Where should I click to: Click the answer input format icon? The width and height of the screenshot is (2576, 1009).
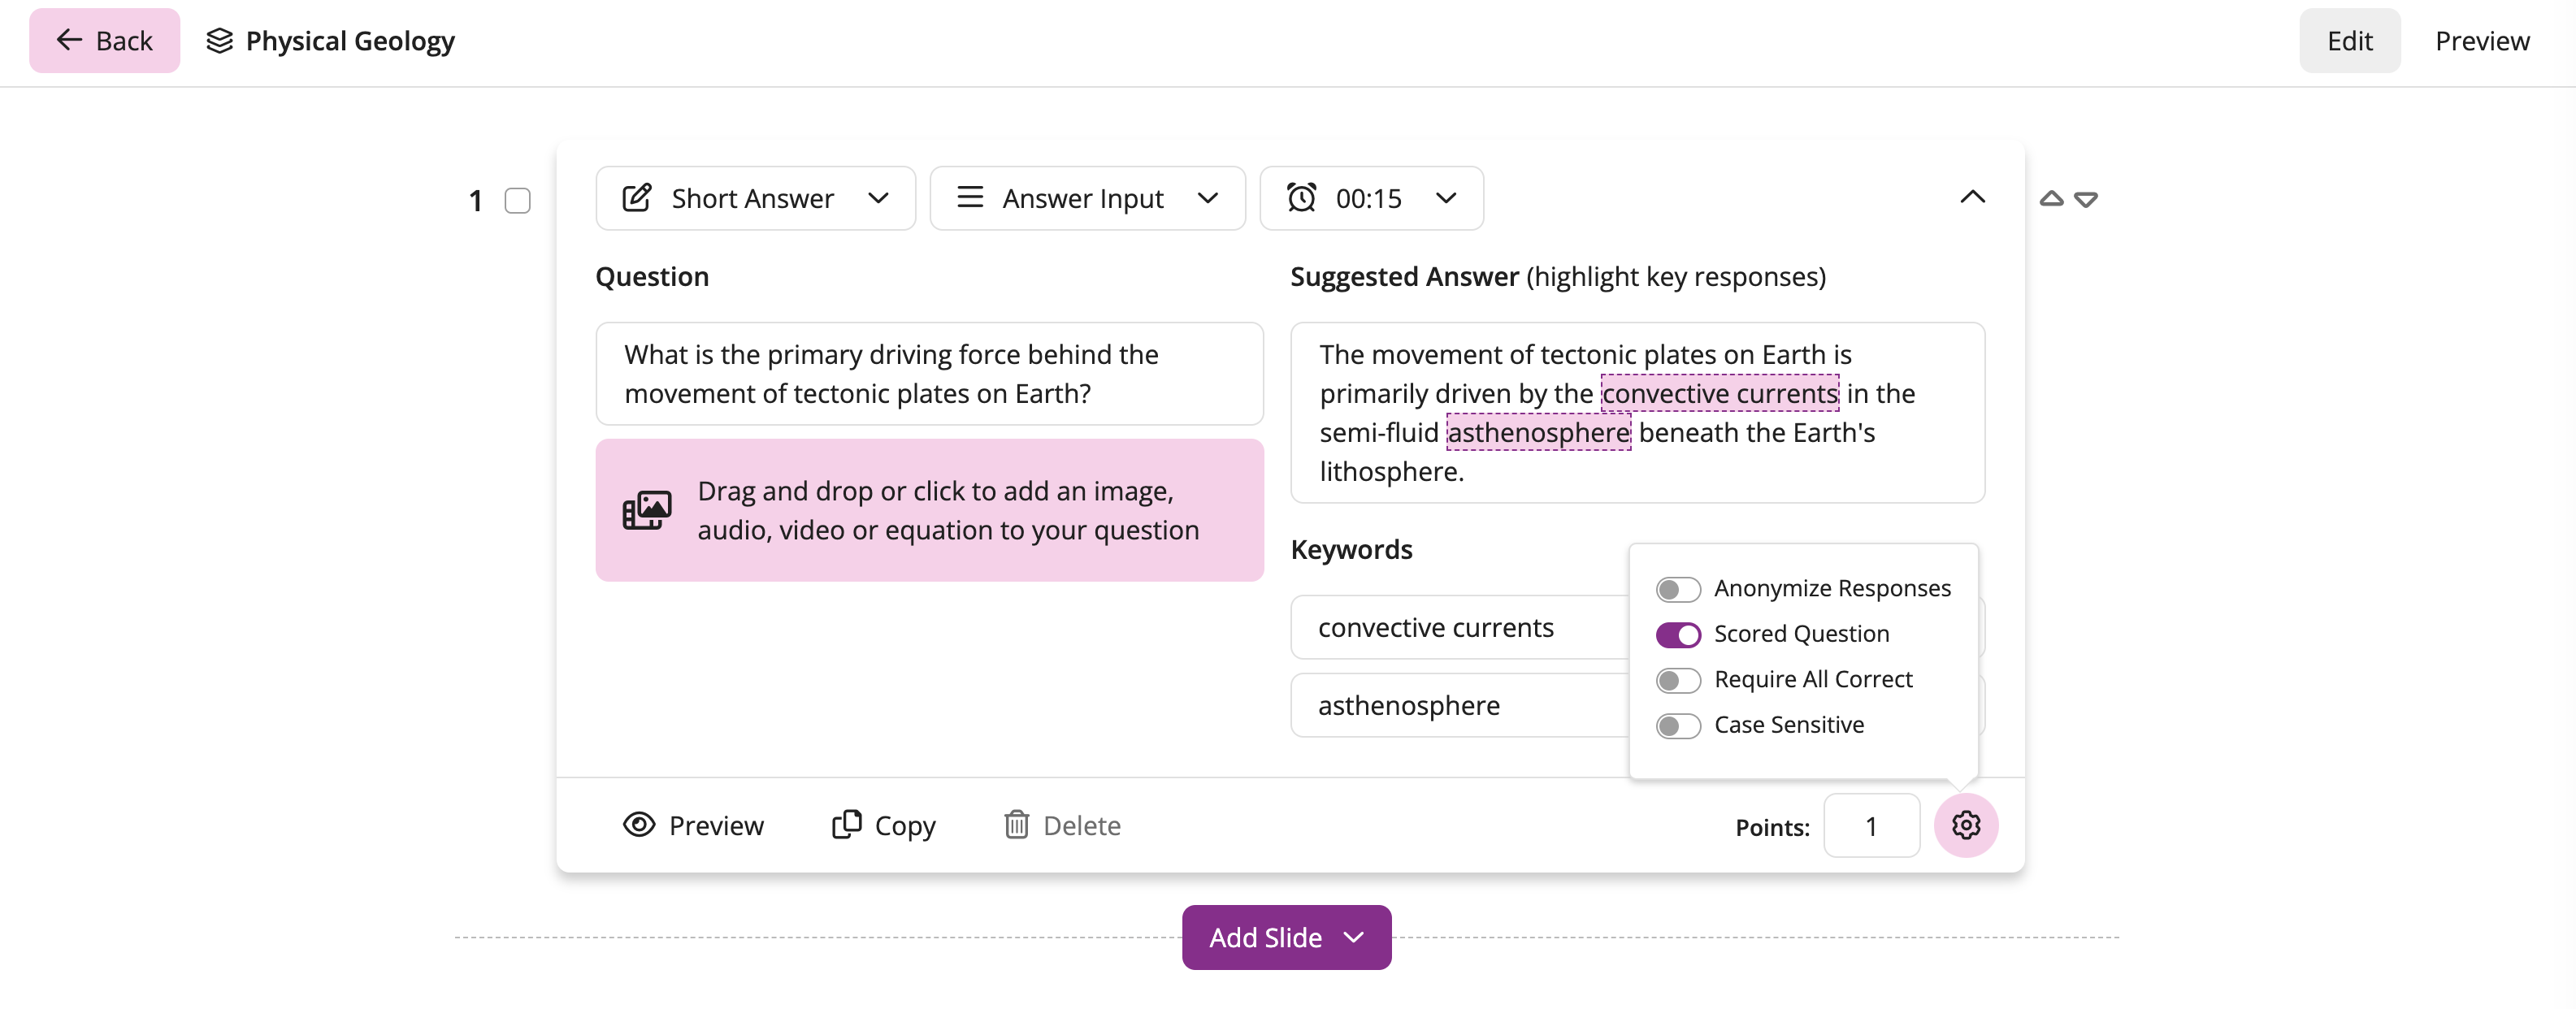point(969,196)
